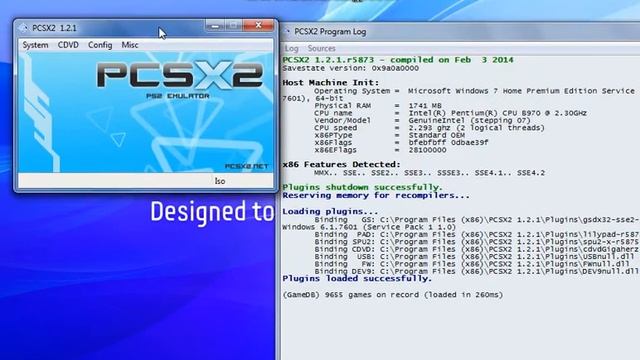
Task: Click the 'Physical RAM' log line
Action: pyautogui.click(x=378, y=106)
